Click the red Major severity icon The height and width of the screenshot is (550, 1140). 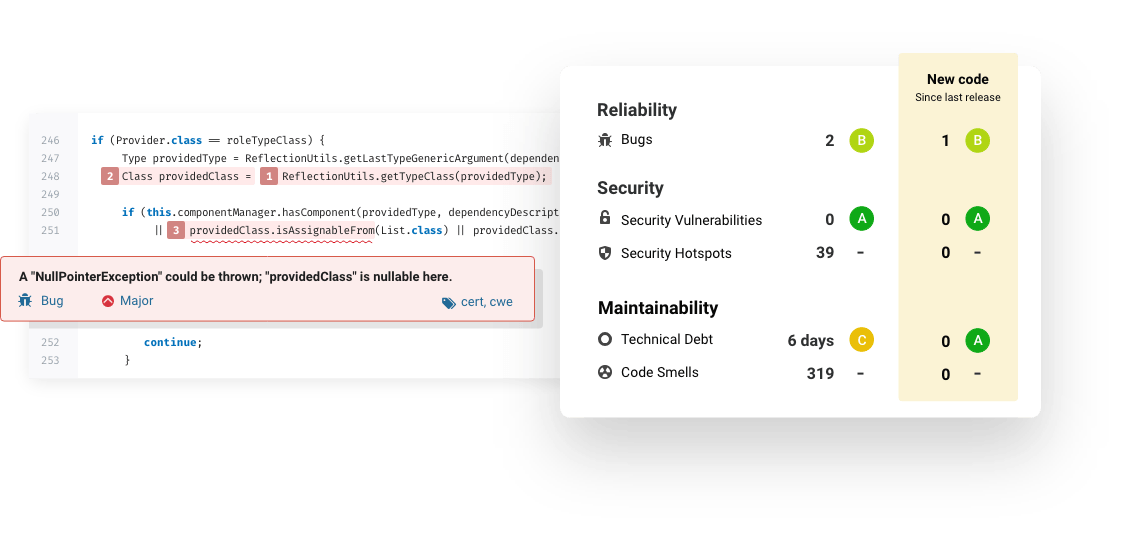click(108, 301)
